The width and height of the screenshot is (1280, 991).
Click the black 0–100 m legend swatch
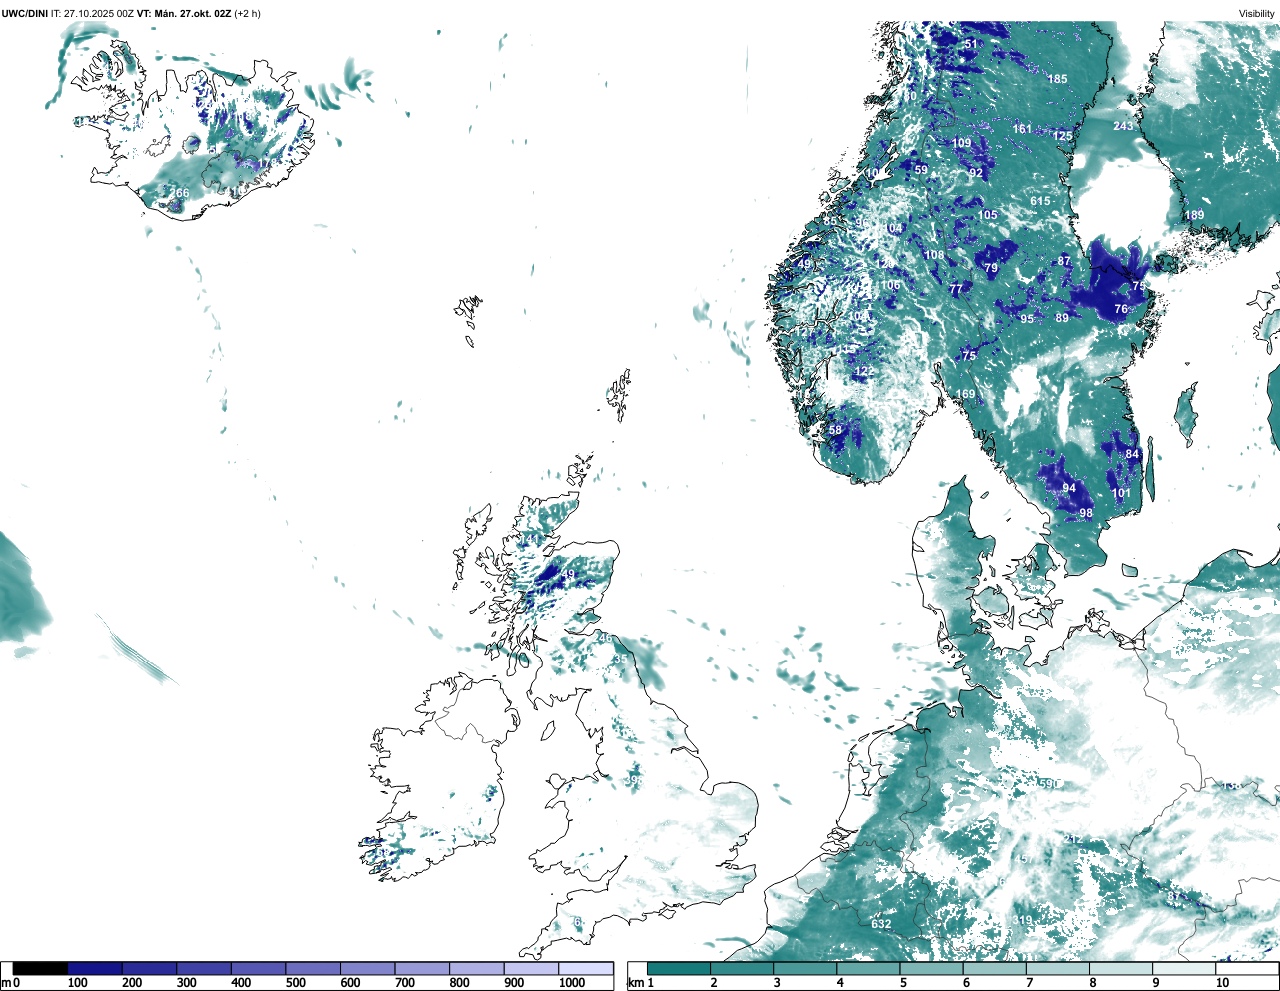point(40,968)
